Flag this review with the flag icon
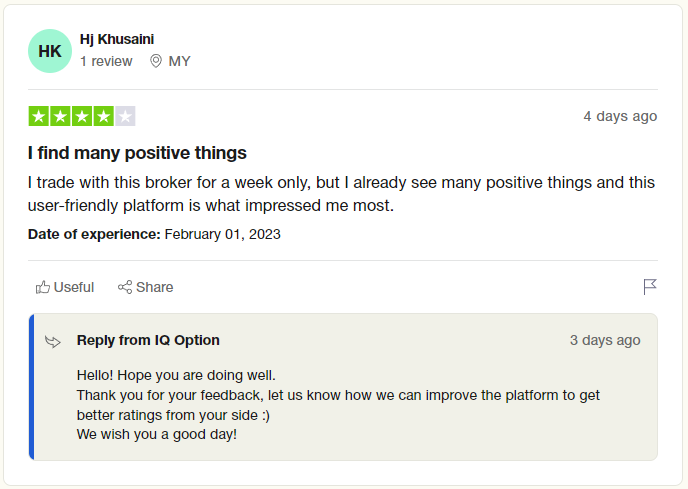688x489 pixels. click(650, 287)
